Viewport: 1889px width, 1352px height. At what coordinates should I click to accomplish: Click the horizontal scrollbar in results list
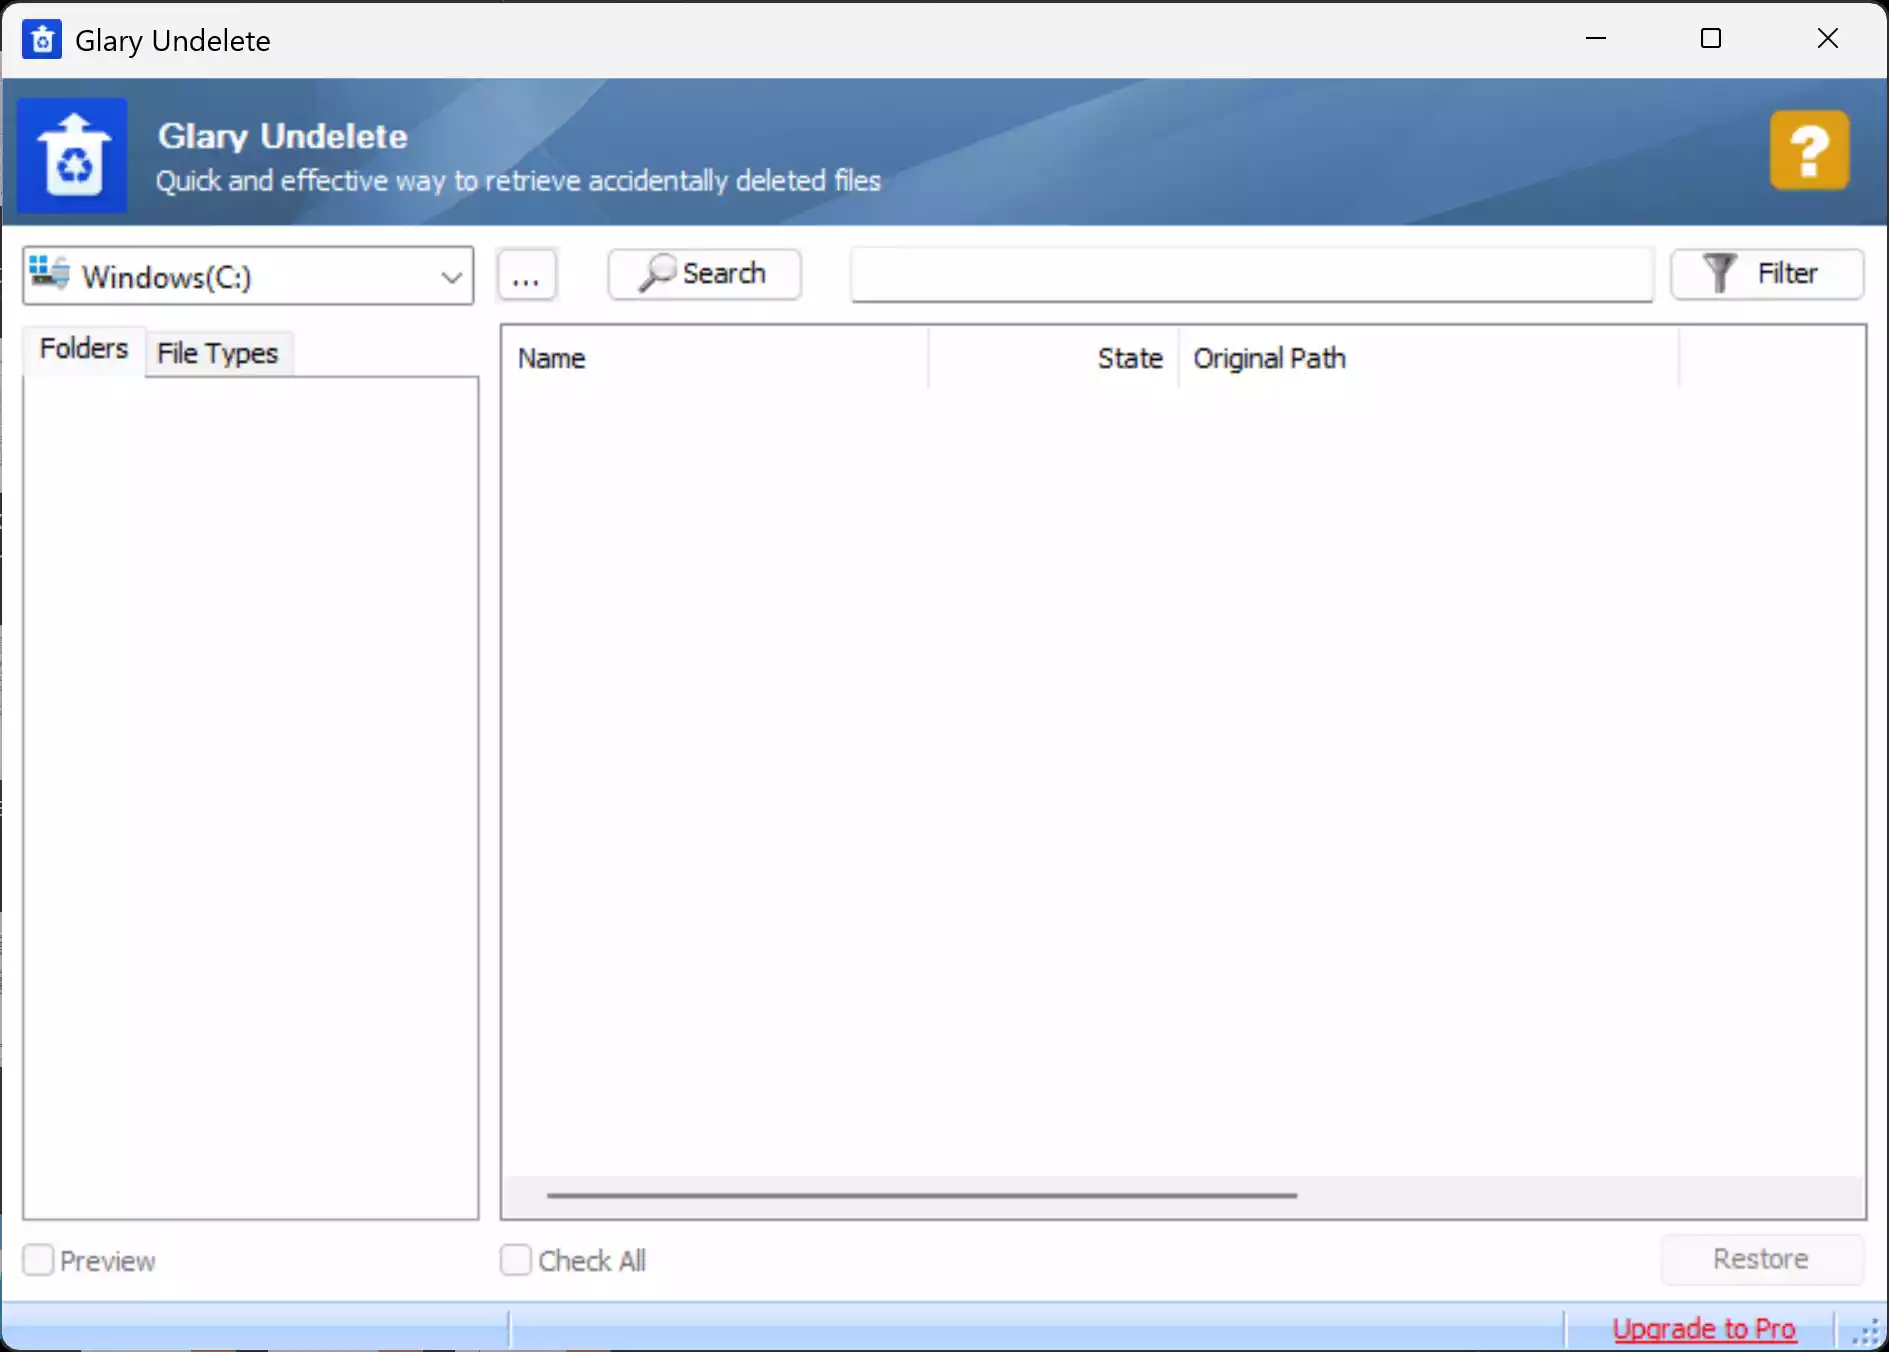pyautogui.click(x=921, y=1195)
